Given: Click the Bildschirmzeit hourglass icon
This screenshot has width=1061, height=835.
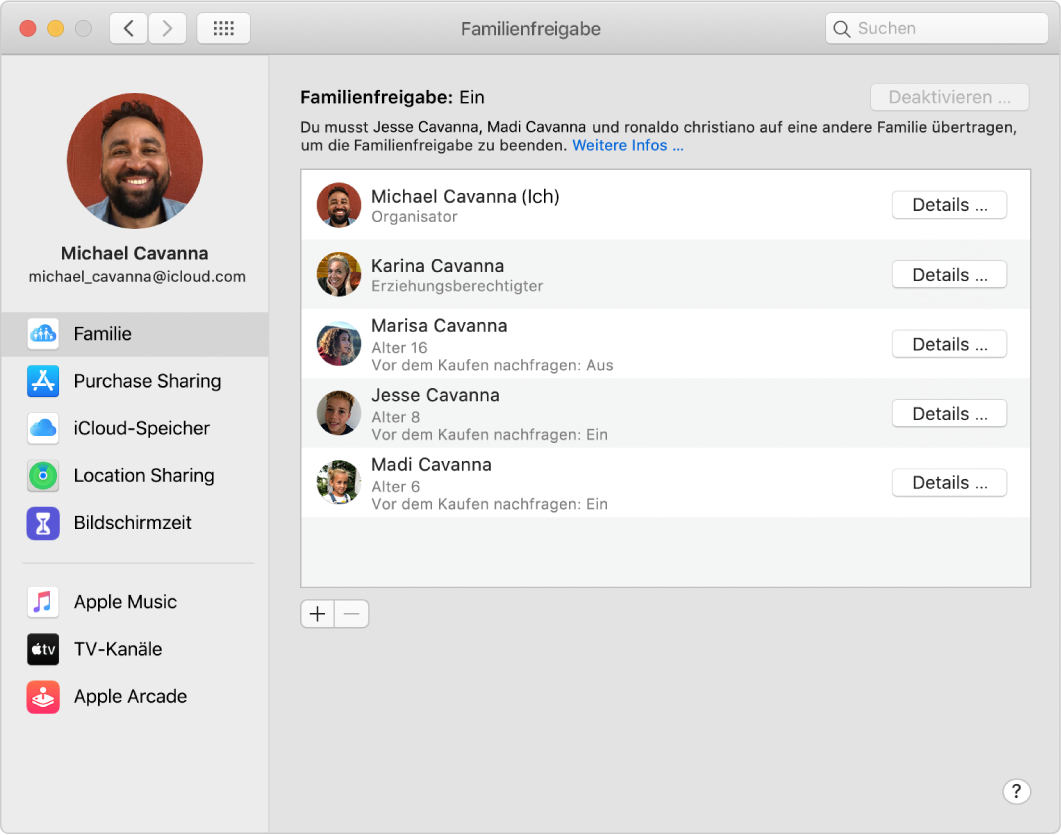Looking at the screenshot, I should [43, 523].
